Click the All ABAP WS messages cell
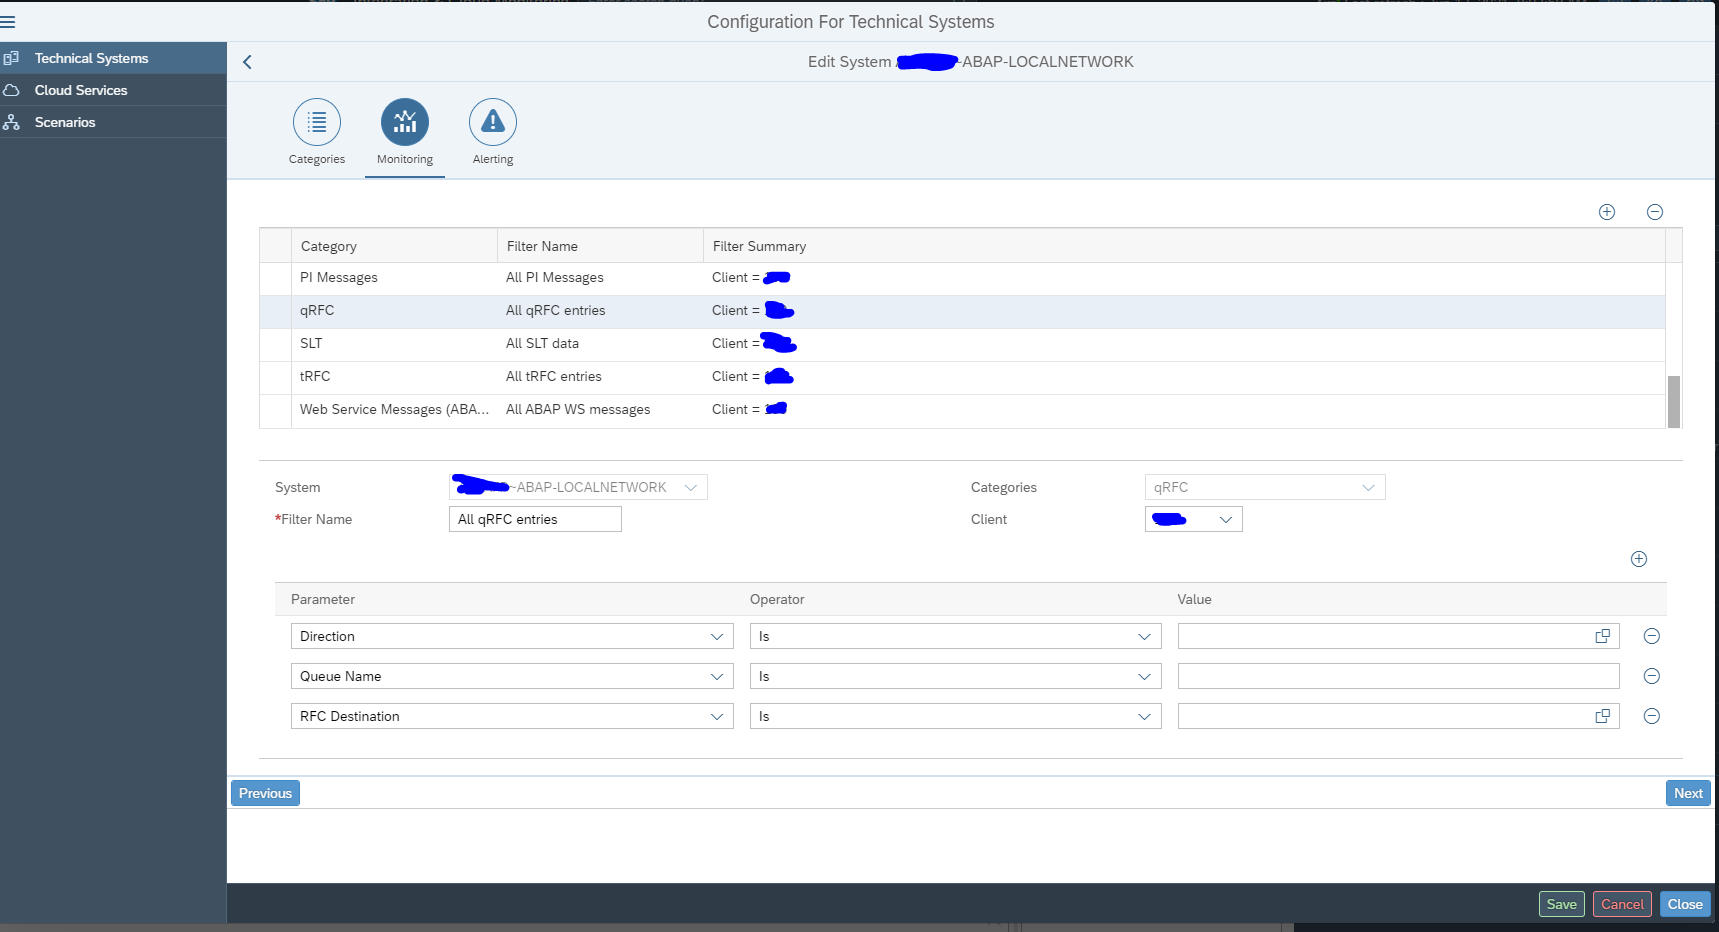This screenshot has height=932, width=1719. (x=578, y=410)
